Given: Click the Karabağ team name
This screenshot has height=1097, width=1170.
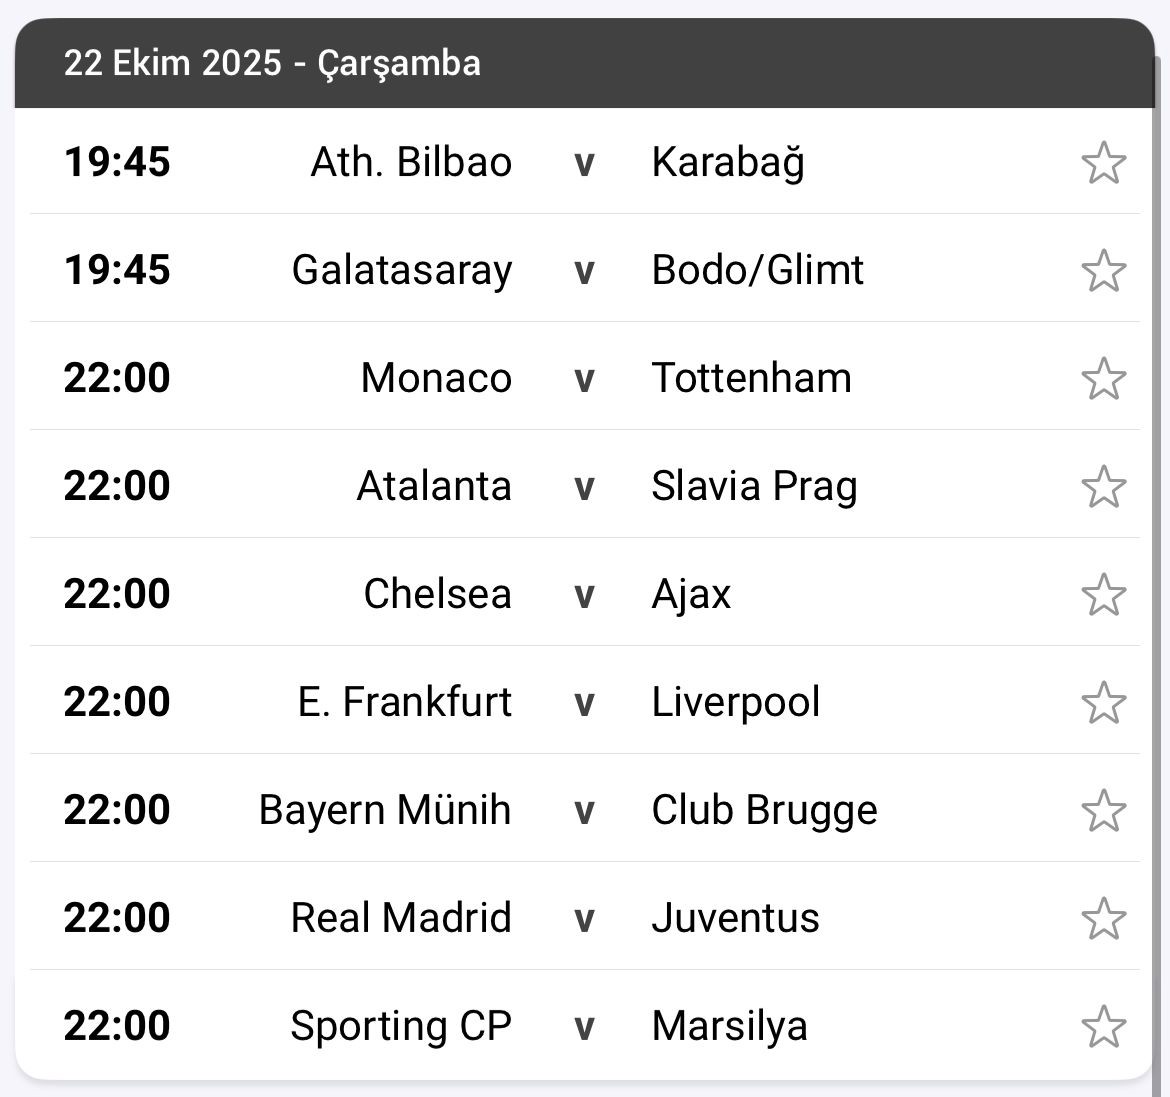Looking at the screenshot, I should coord(727,162).
